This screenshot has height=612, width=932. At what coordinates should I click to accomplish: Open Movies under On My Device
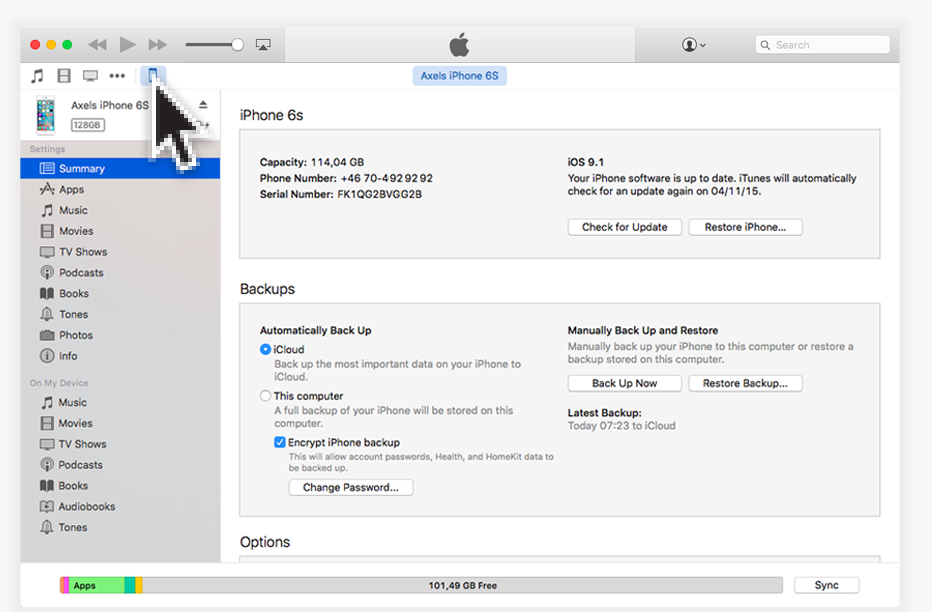click(x=120, y=423)
